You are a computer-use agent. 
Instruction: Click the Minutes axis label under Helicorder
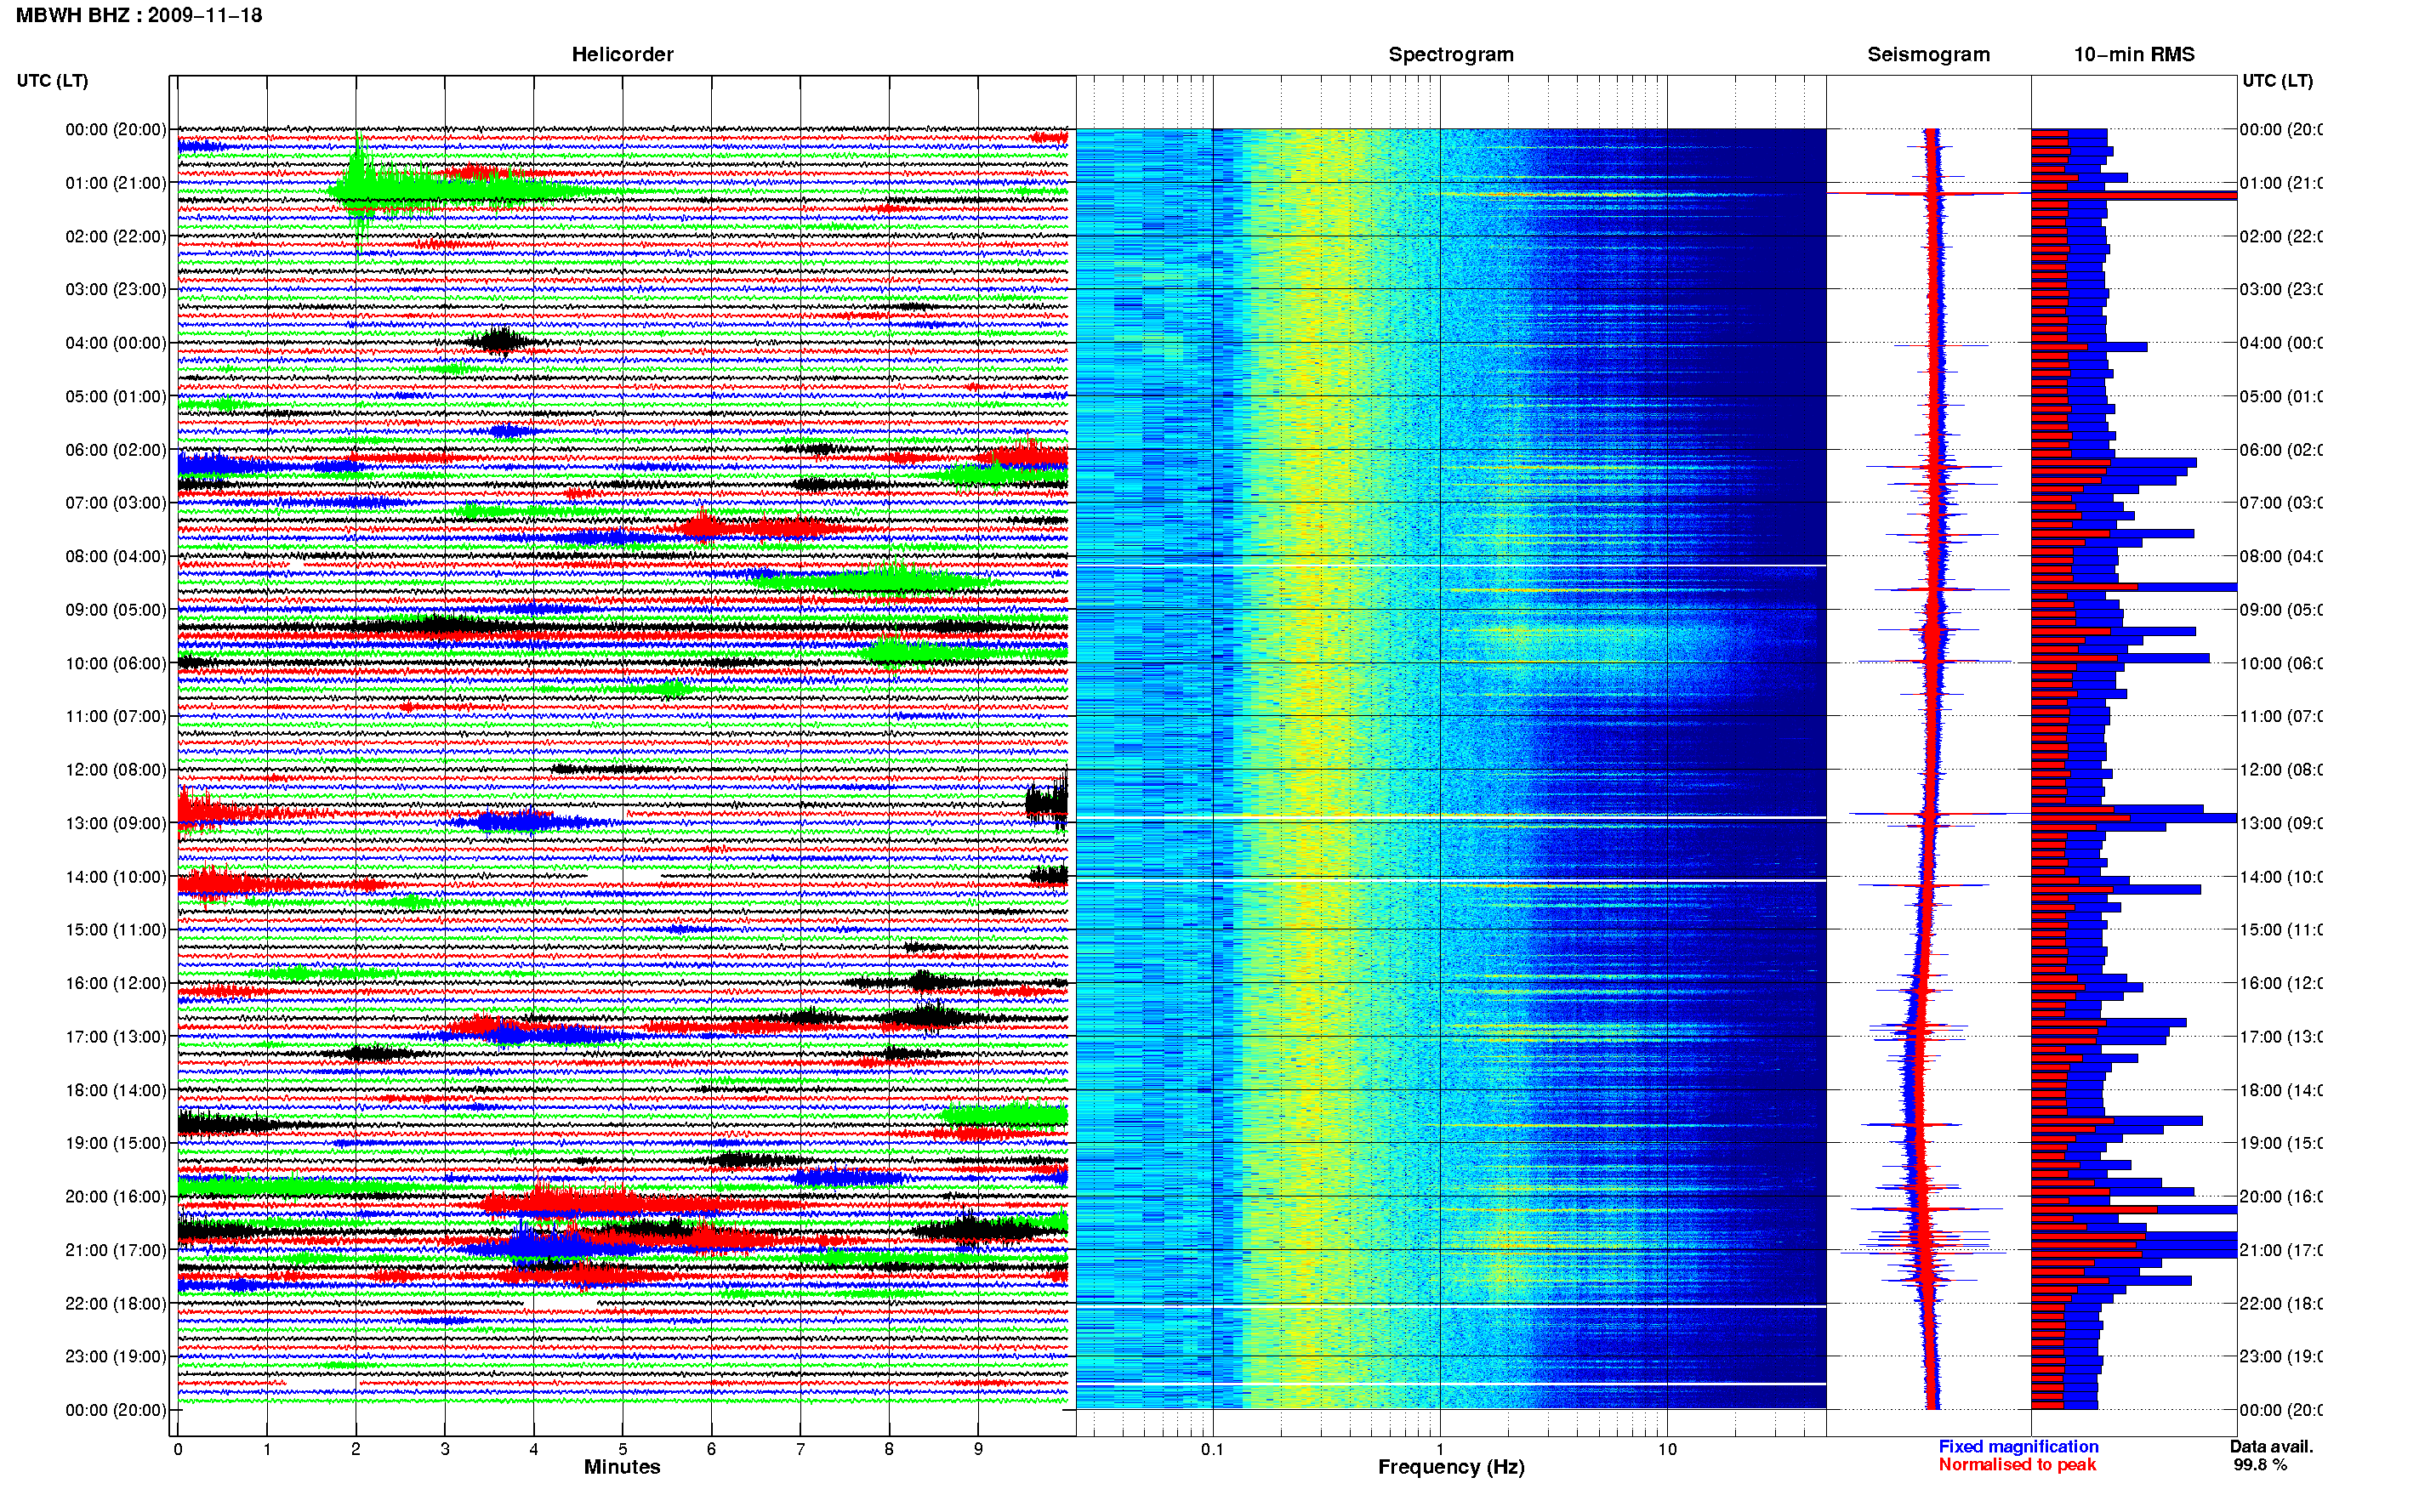pyautogui.click(x=622, y=1467)
